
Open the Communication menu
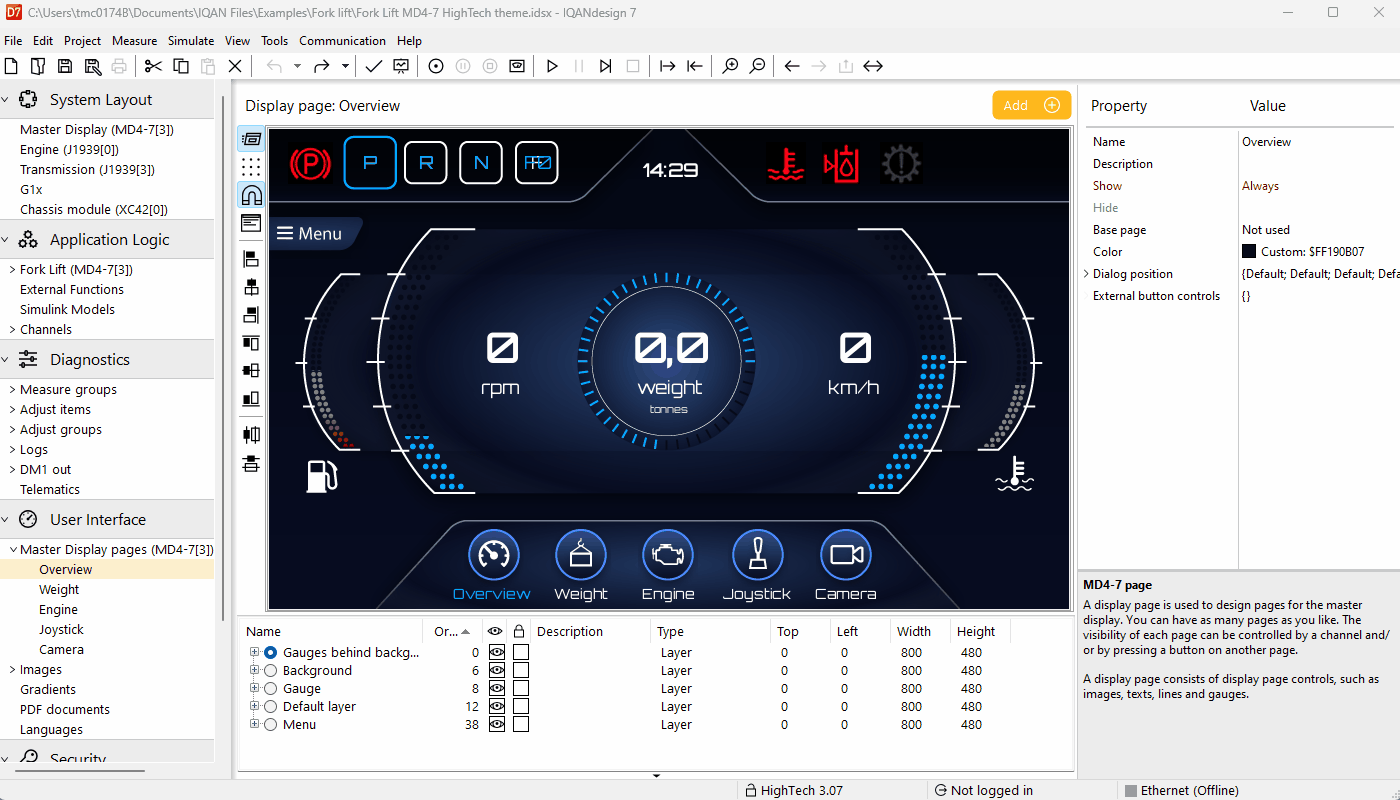(x=342, y=41)
